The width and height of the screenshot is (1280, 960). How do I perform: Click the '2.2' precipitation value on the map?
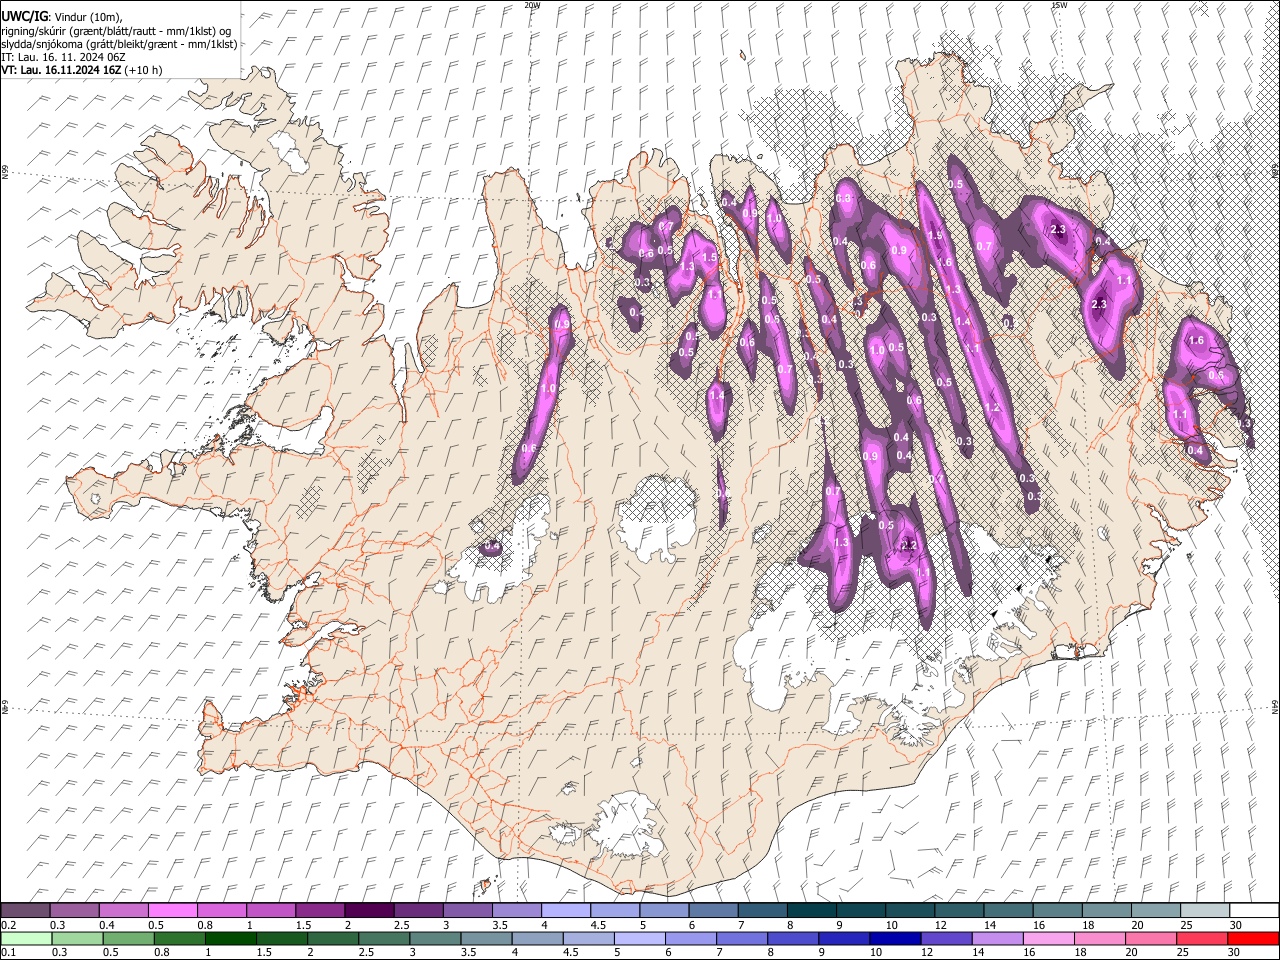(x=909, y=545)
